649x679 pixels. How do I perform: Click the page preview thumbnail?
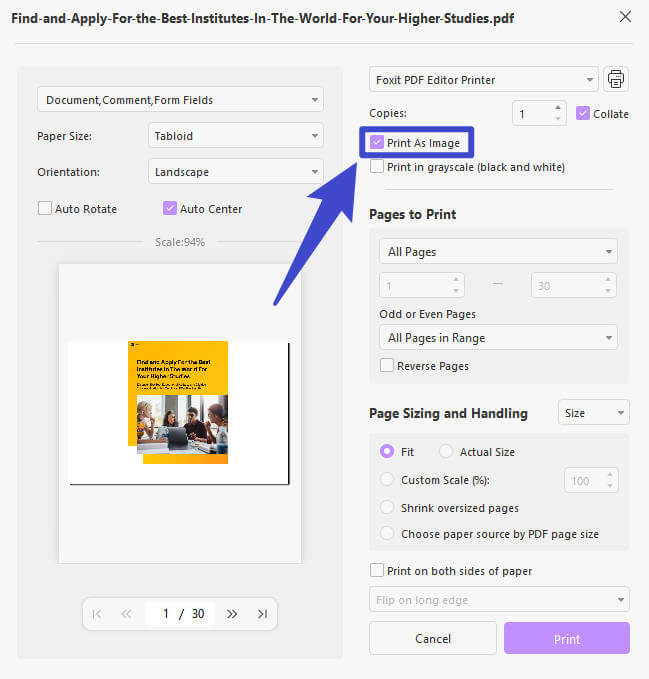(179, 413)
